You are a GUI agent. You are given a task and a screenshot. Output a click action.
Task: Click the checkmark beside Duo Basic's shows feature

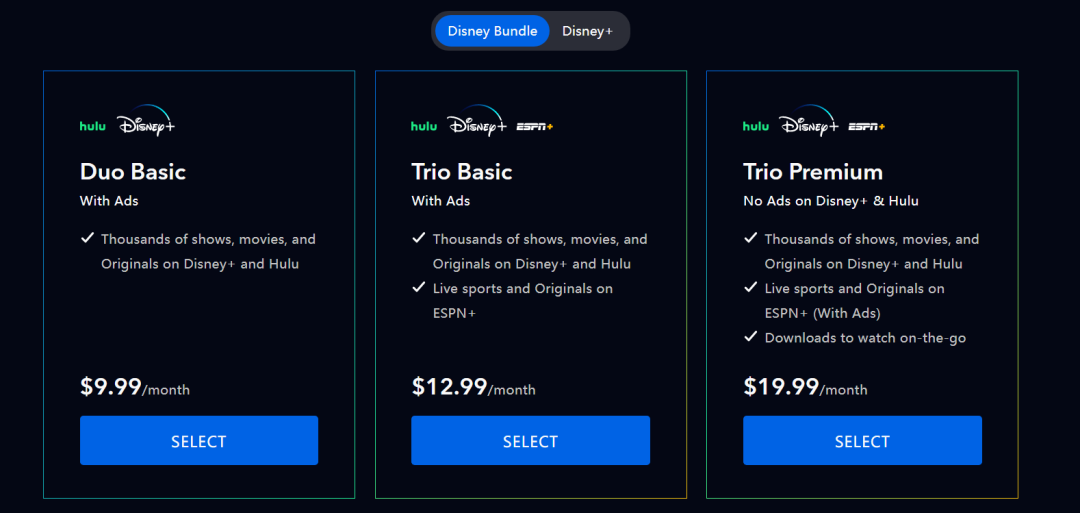(x=87, y=239)
